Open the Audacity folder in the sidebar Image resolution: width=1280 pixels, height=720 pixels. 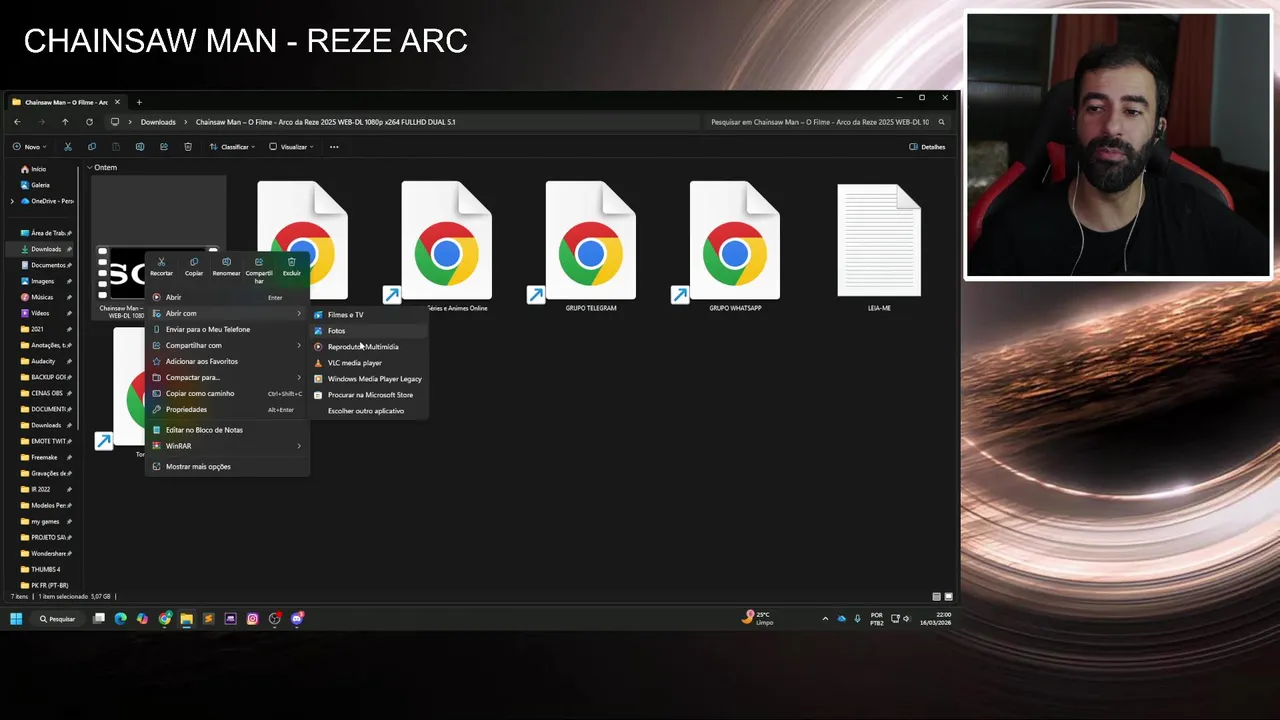[43, 361]
